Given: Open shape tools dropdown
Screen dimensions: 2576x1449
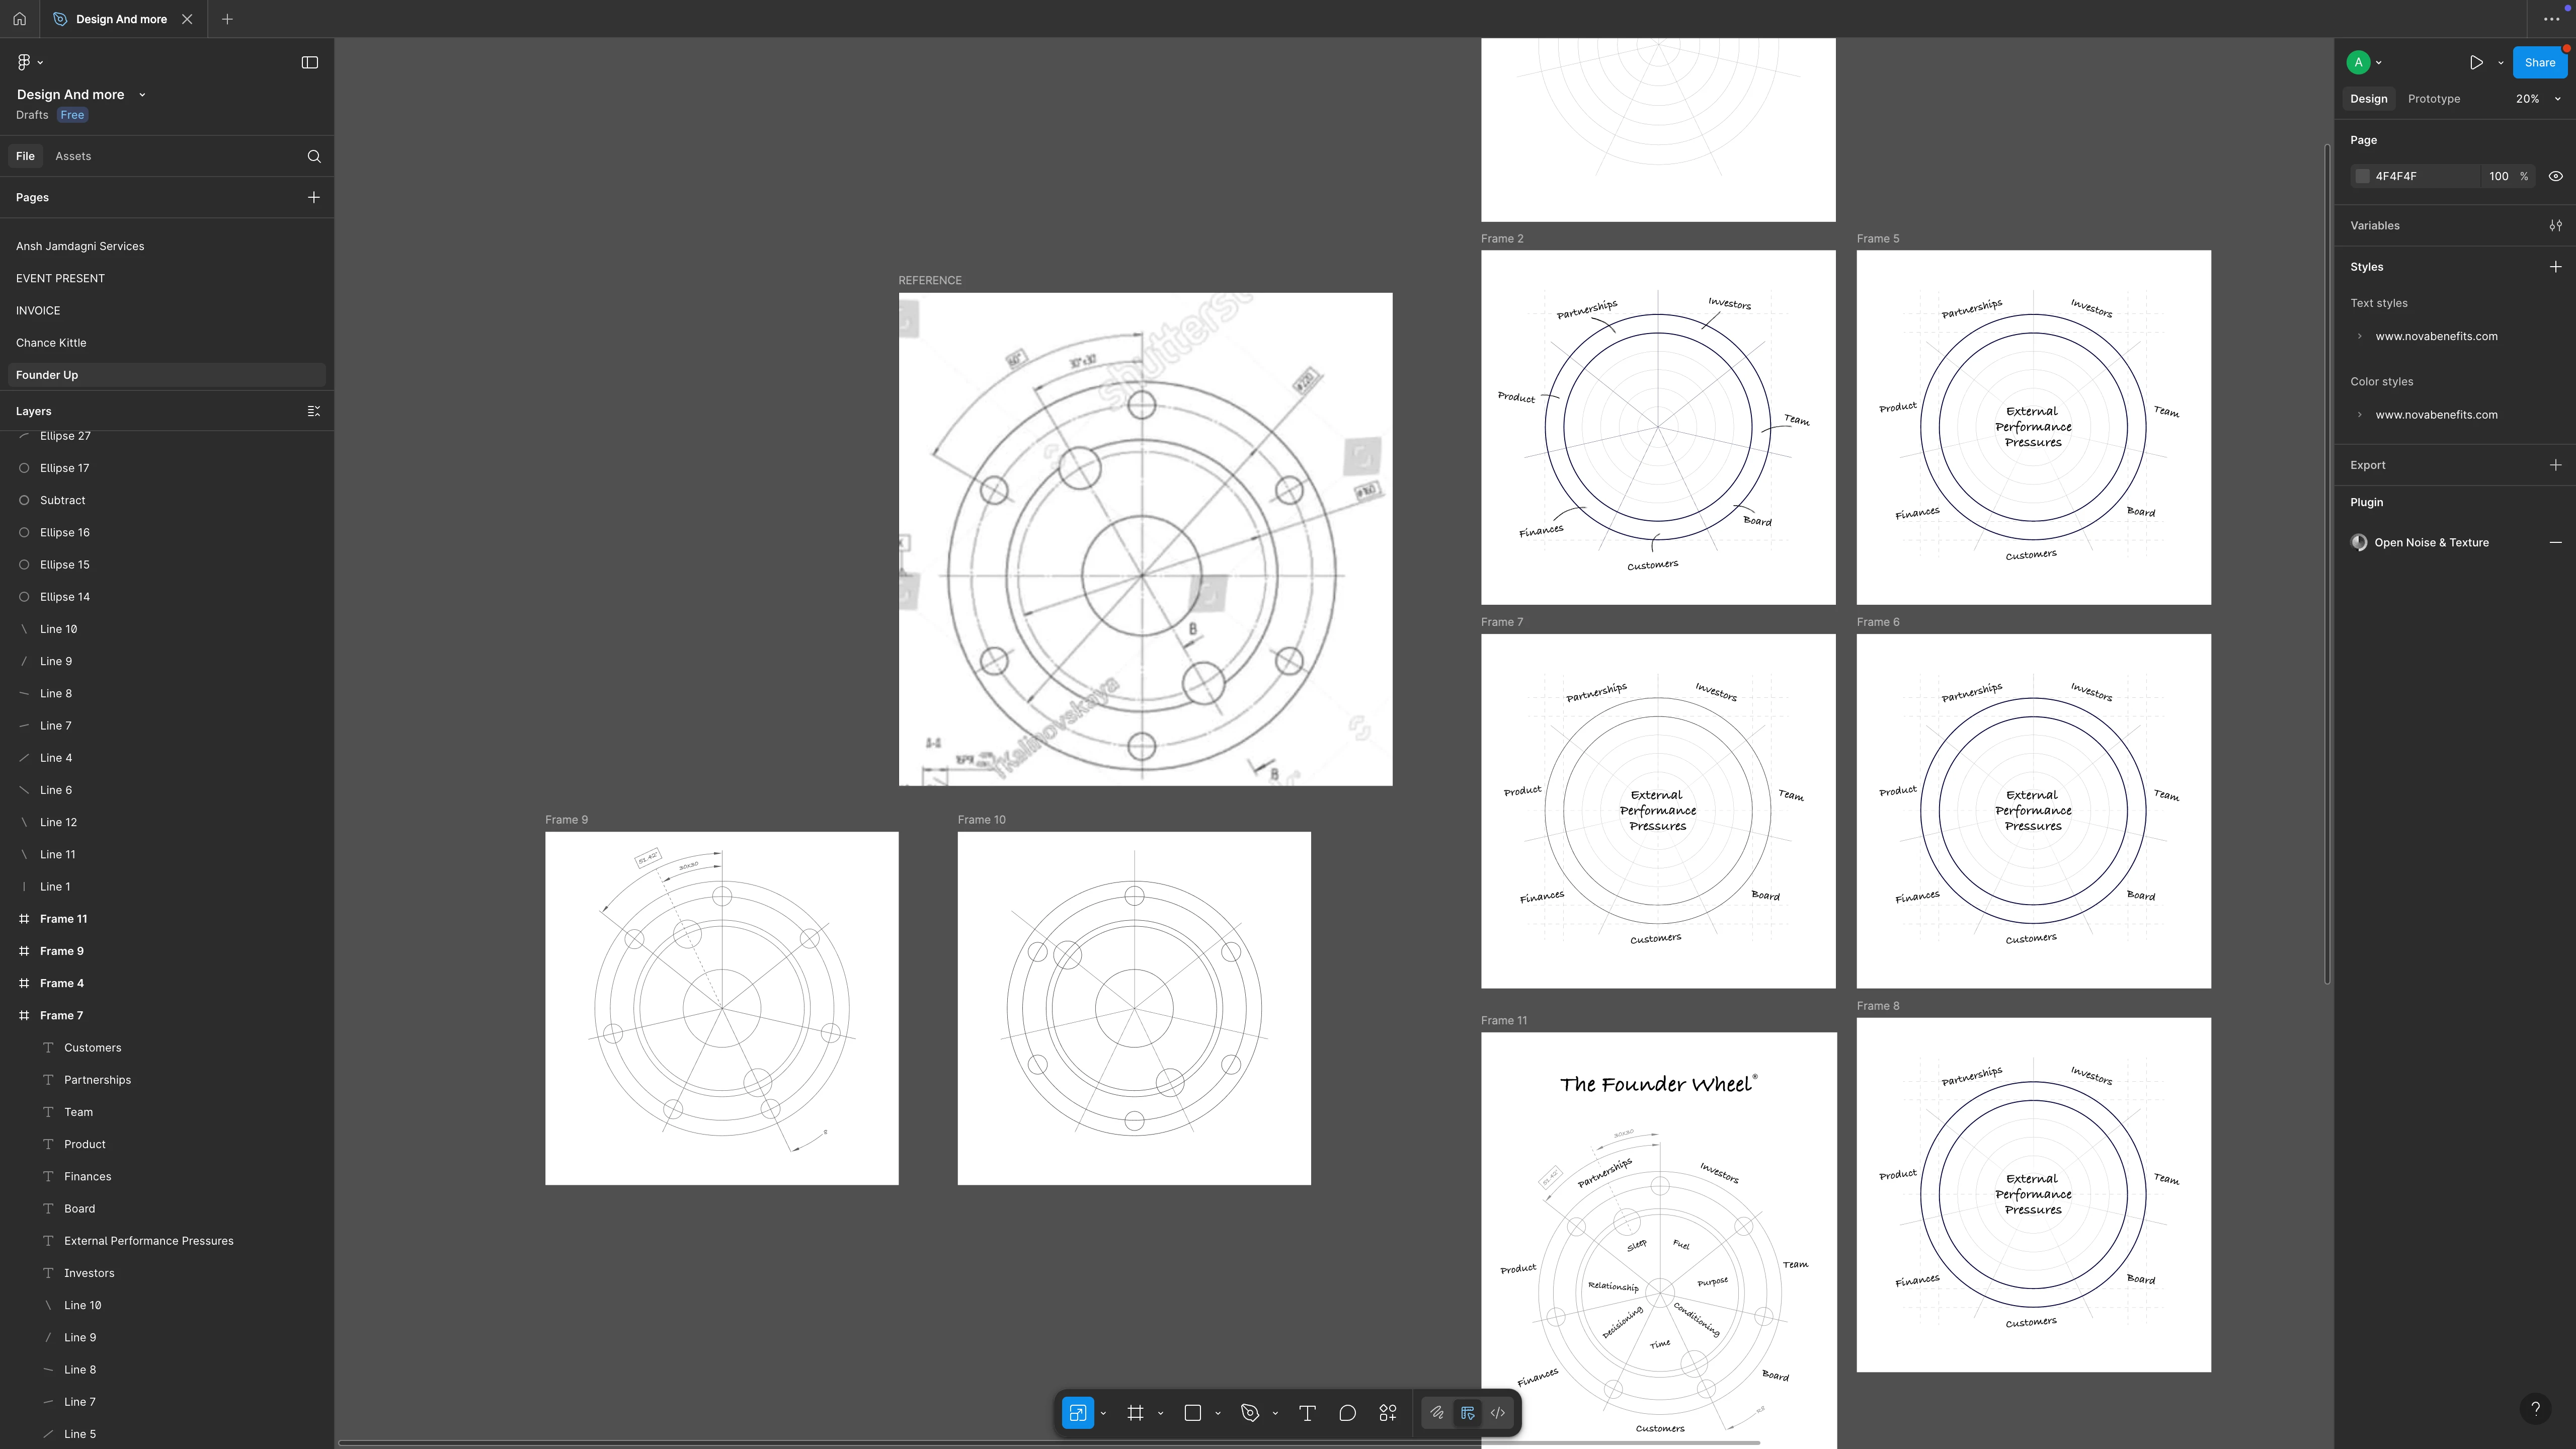Looking at the screenshot, I should point(1217,1414).
